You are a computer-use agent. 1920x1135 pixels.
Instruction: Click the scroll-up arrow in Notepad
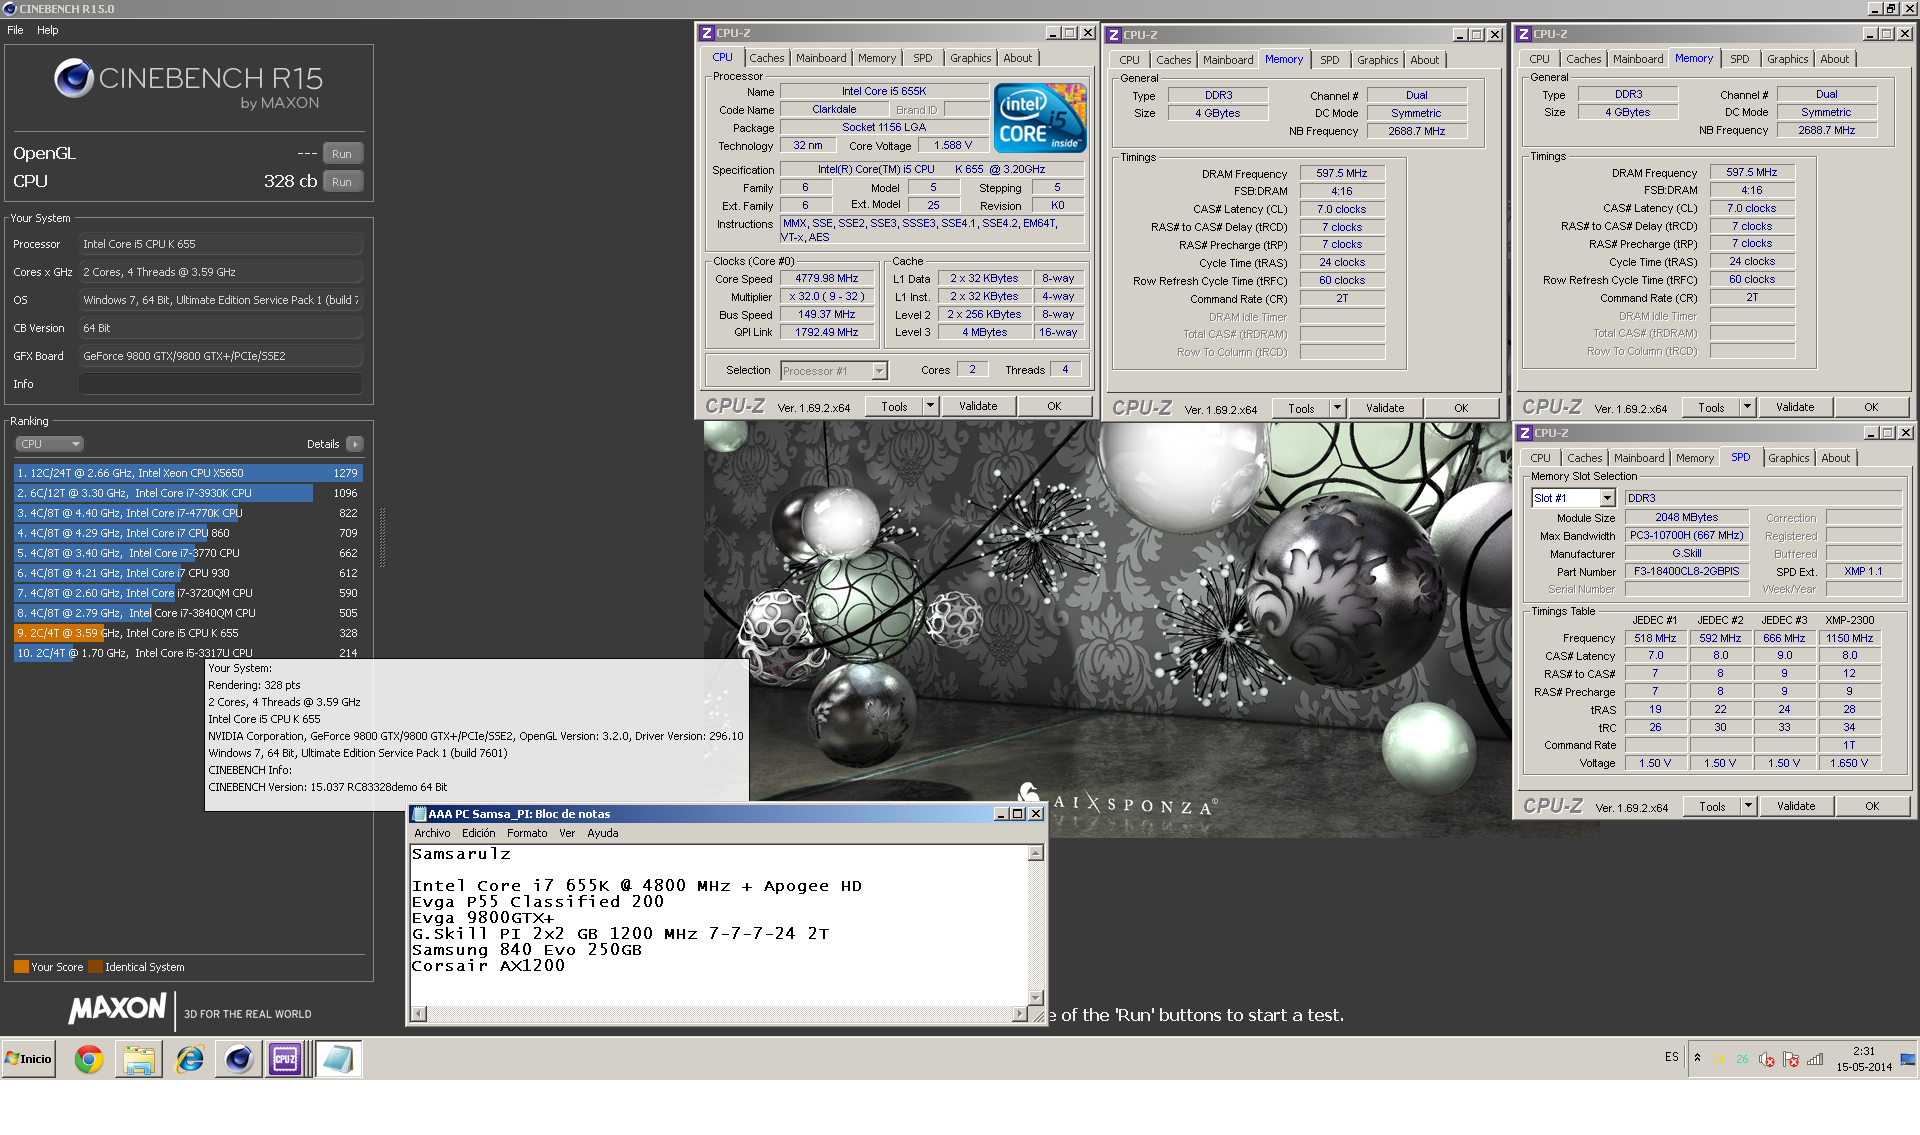coord(1036,853)
